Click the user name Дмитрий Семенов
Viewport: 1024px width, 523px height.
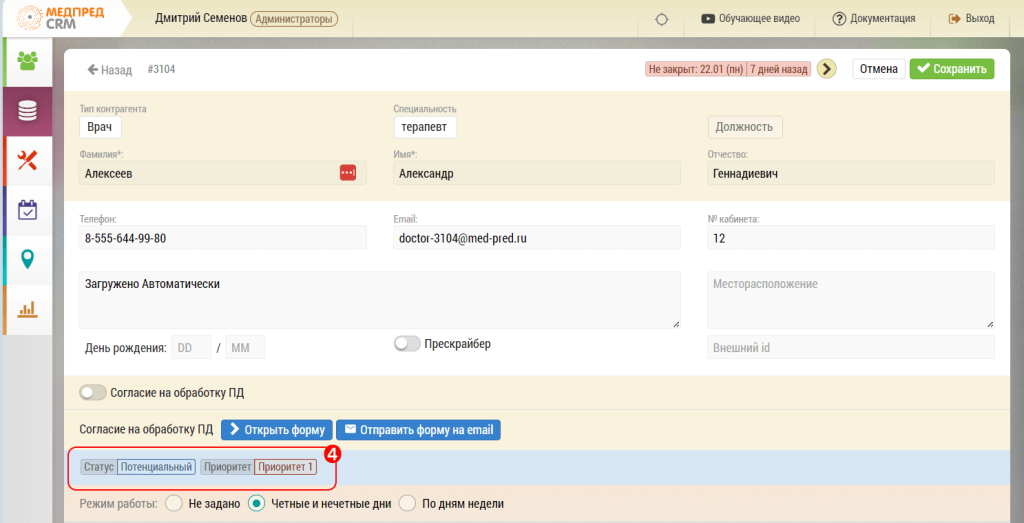[201, 19]
